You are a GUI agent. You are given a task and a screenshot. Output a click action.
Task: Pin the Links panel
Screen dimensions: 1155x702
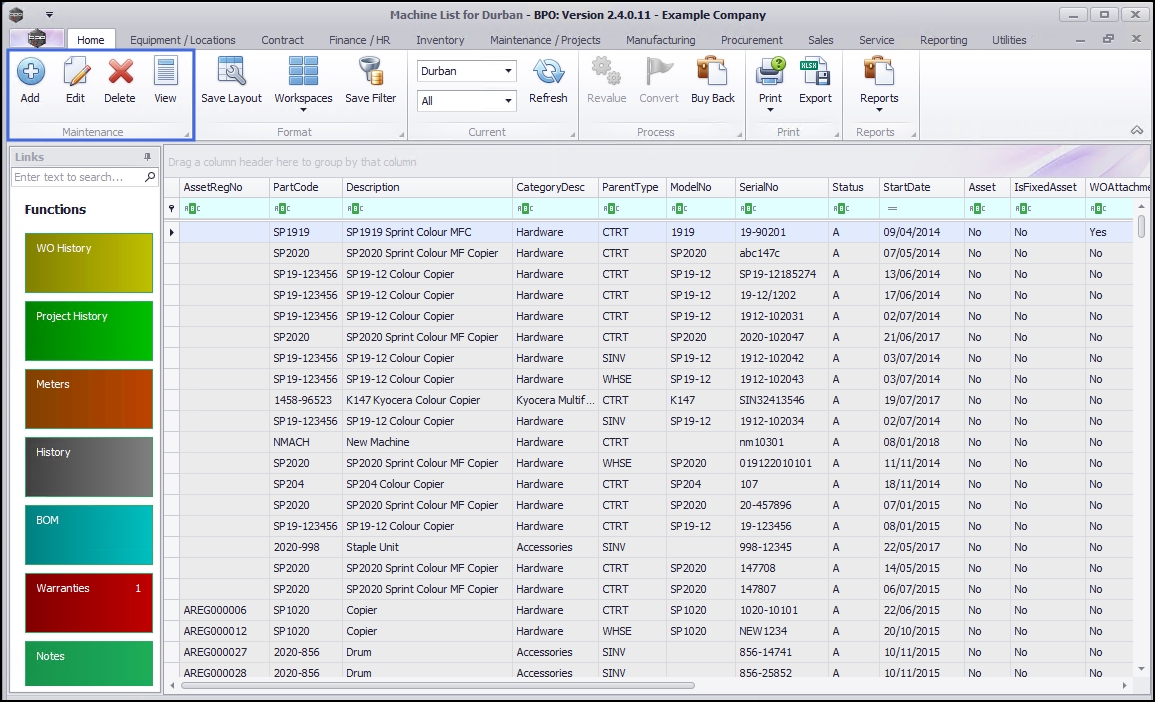148,157
